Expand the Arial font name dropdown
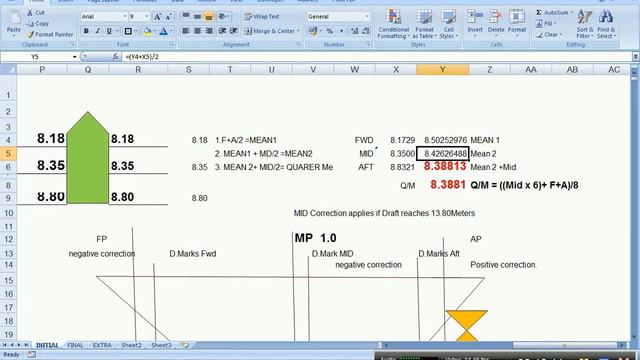The image size is (640, 360). pos(125,17)
